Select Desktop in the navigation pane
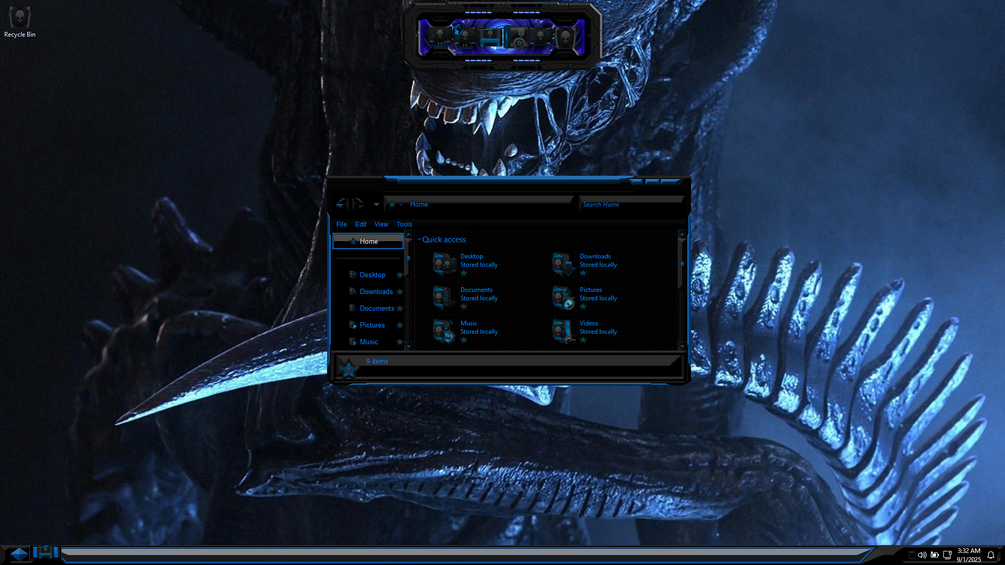Viewport: 1005px width, 565px height. click(372, 275)
